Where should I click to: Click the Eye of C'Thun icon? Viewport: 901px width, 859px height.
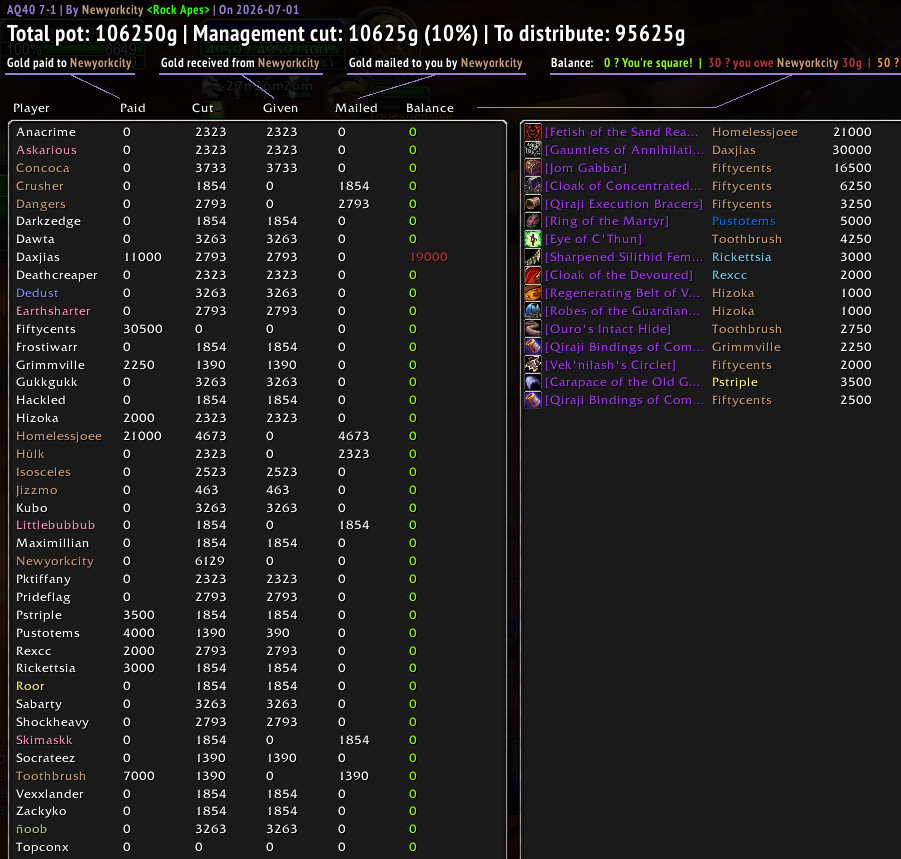pos(533,239)
